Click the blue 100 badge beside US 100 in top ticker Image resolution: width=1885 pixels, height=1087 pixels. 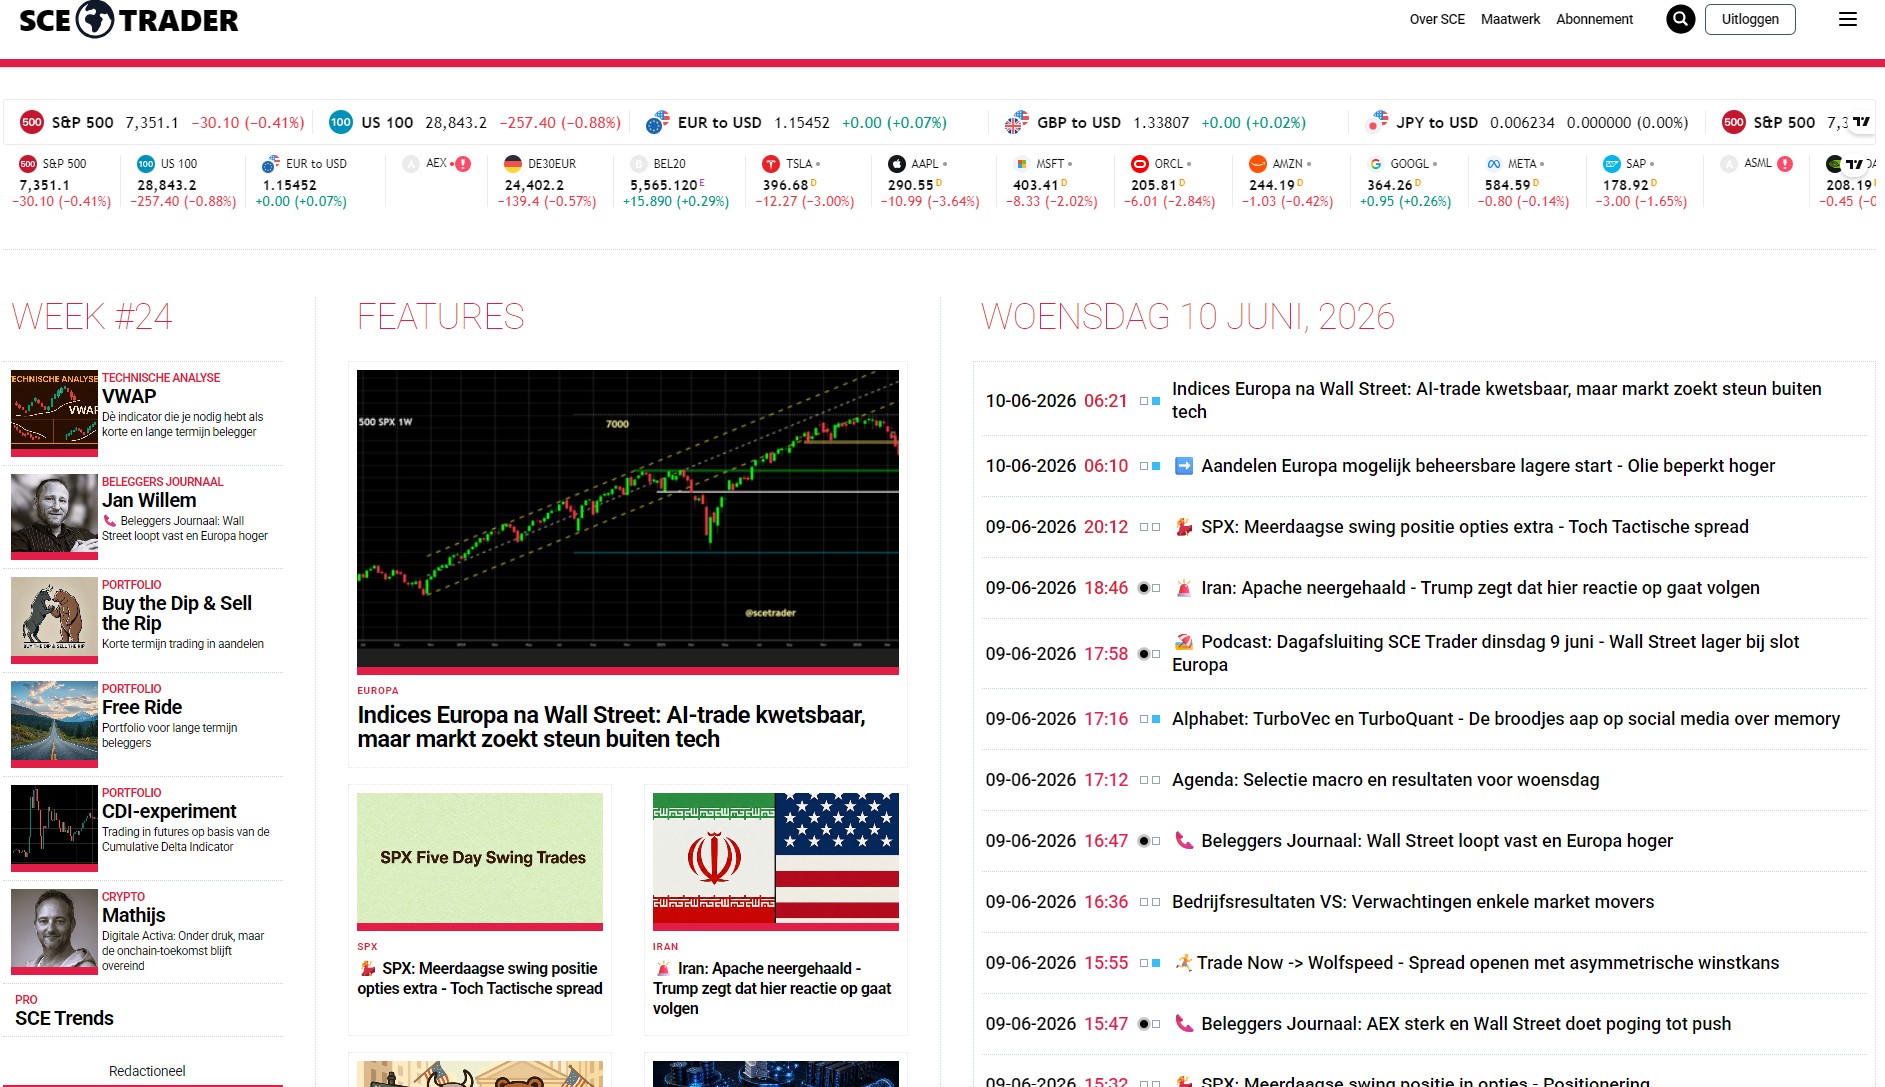pyautogui.click(x=341, y=123)
